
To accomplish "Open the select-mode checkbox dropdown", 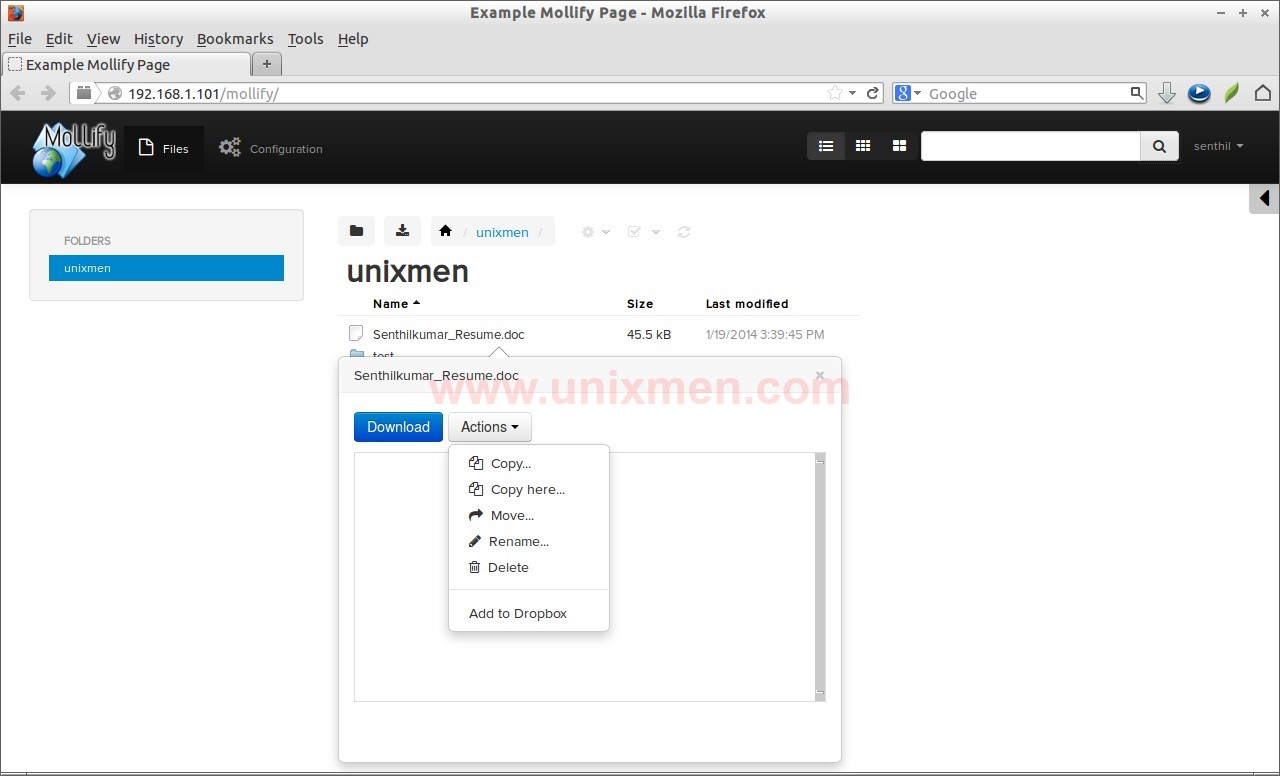I will coord(643,232).
